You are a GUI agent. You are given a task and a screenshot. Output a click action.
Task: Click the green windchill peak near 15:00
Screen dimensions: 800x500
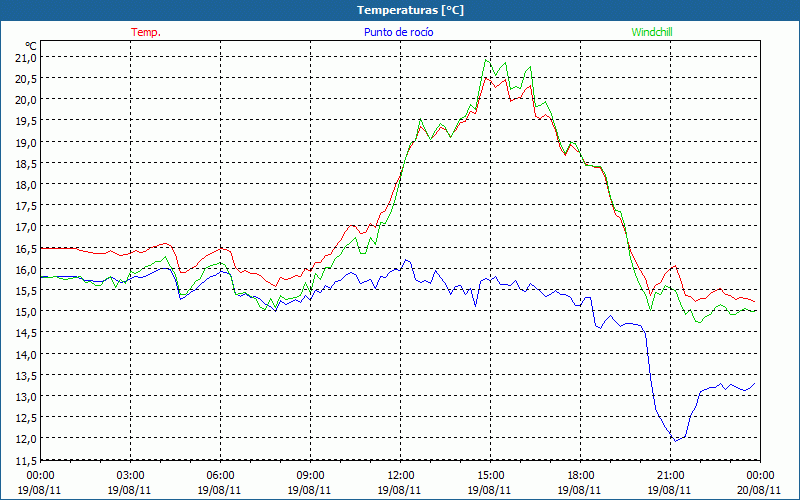(486, 60)
